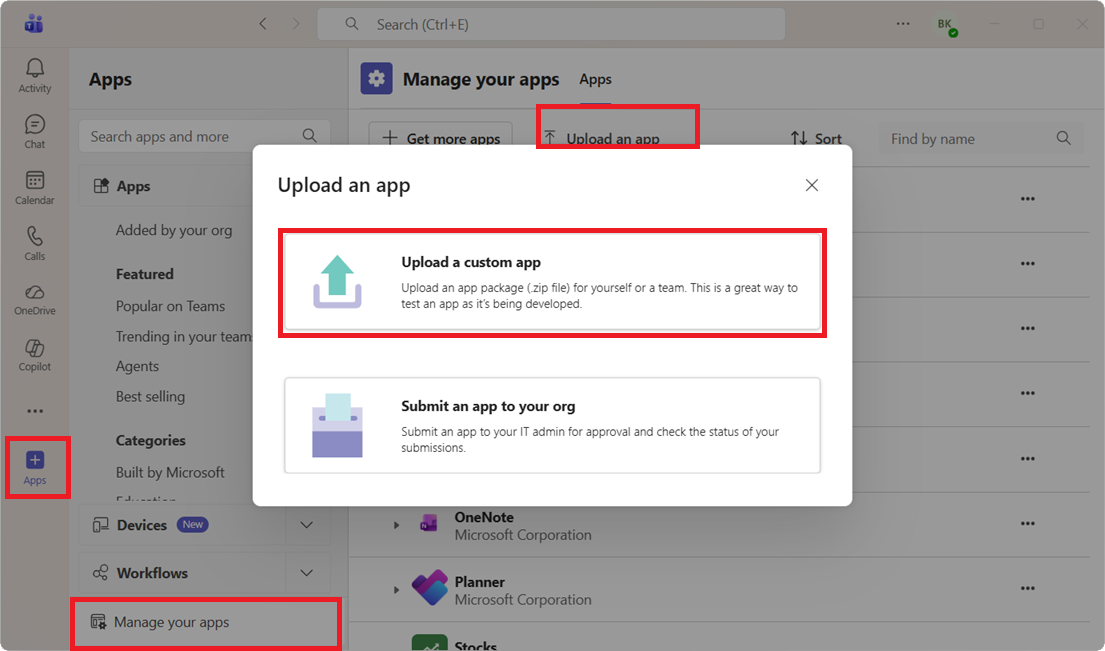This screenshot has height=651, width=1105.
Task: Select the Chat icon in the sidebar
Action: 34,126
